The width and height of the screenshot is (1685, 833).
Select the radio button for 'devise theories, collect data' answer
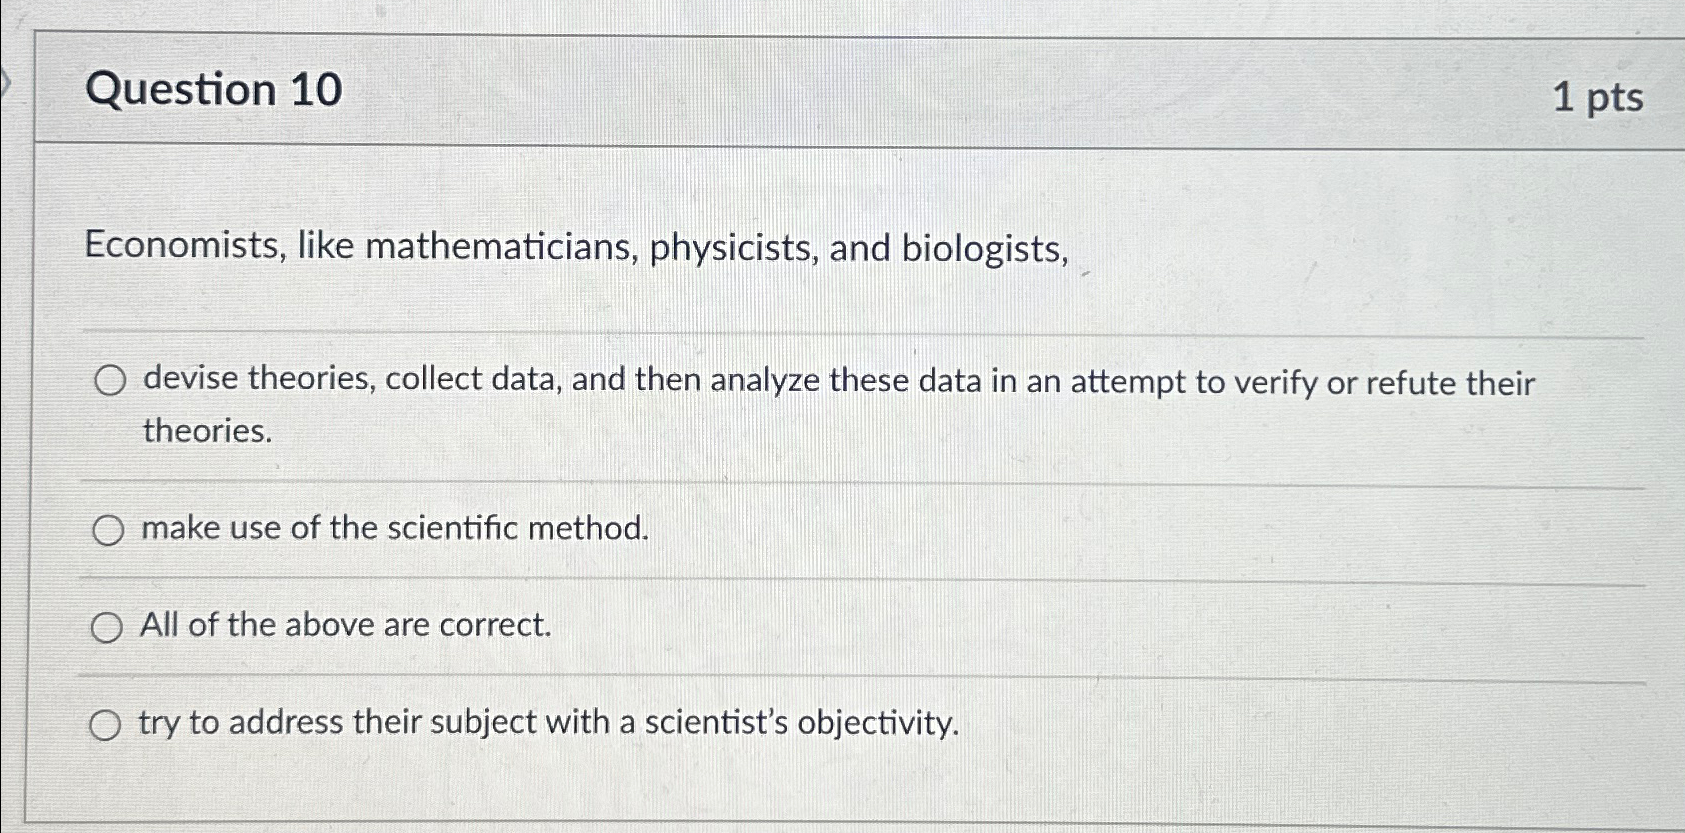tap(109, 380)
